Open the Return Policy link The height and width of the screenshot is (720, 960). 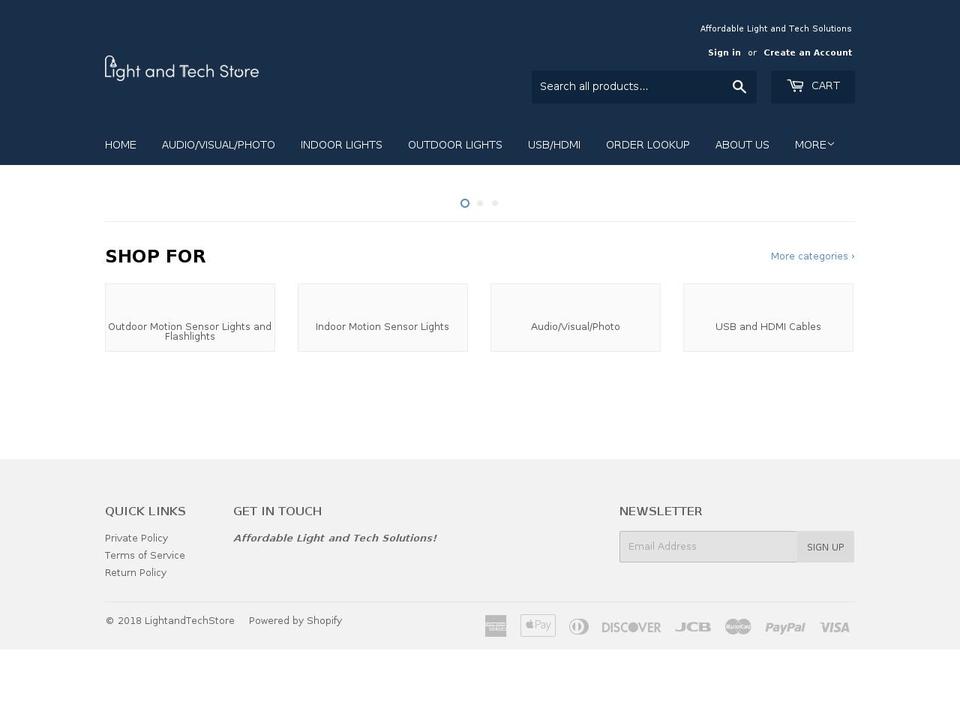pos(135,572)
